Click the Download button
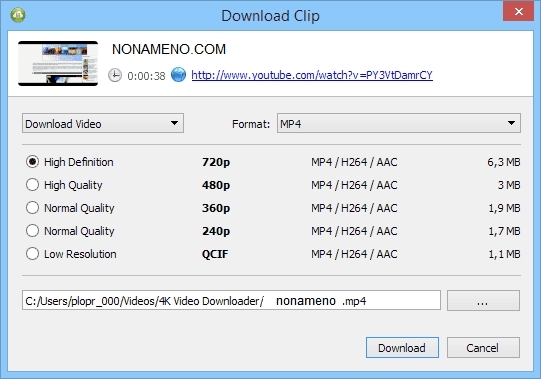Screen dimensions: 541x379 tap(402, 348)
